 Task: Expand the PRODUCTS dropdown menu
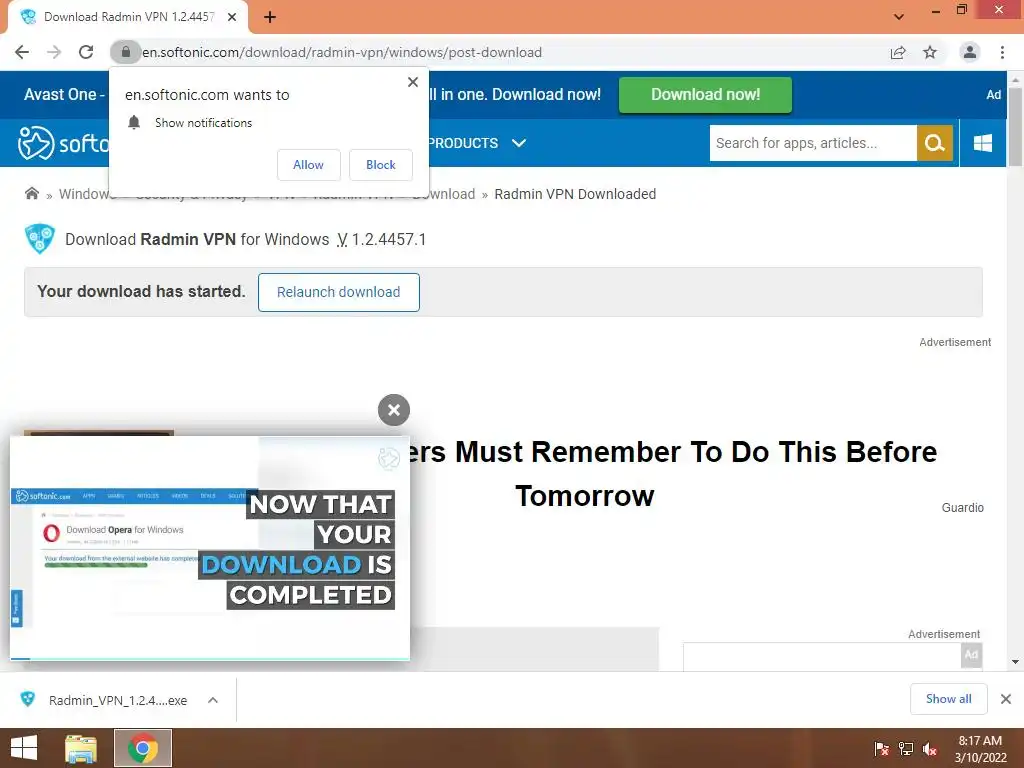[476, 143]
